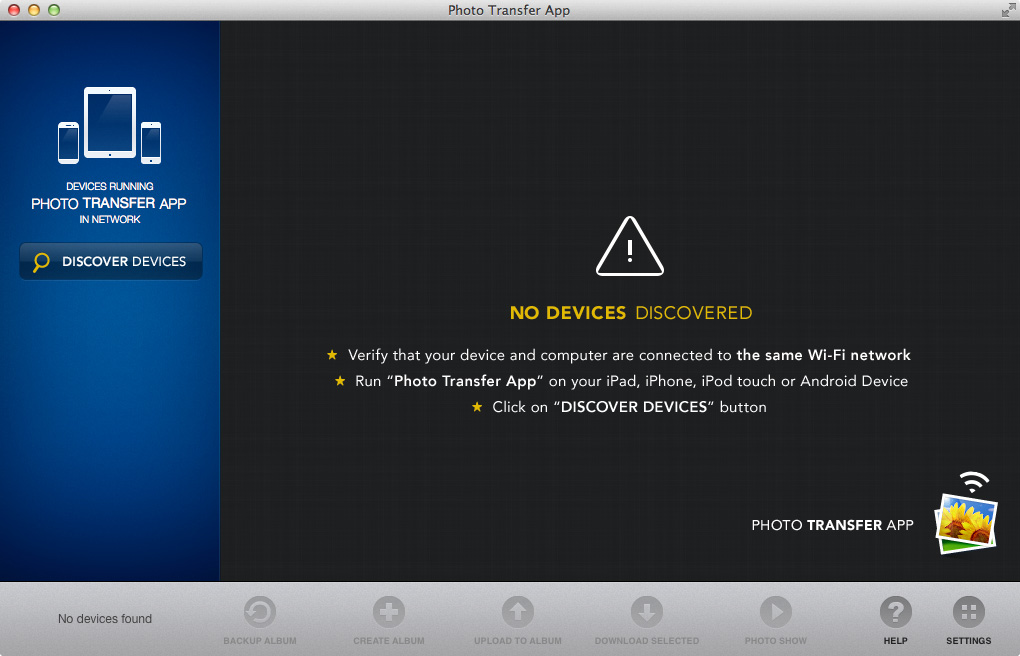Click the Create Album plus icon
The width and height of the screenshot is (1020, 656).
coord(388,612)
